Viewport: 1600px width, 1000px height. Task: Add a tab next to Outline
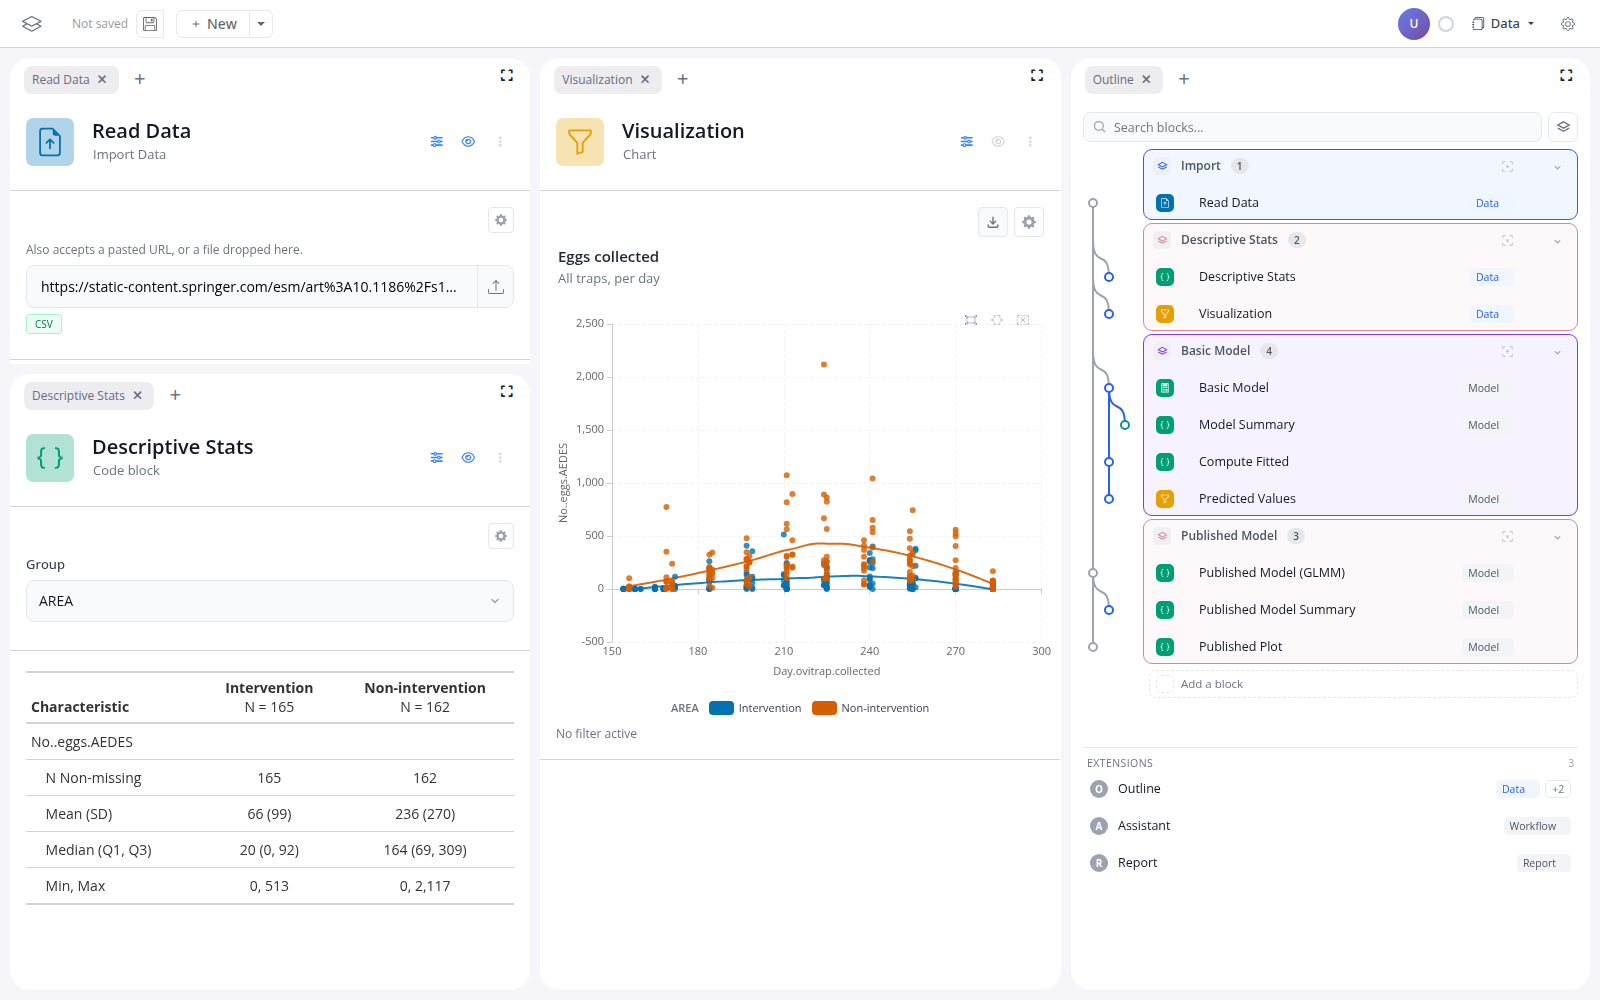click(x=1184, y=79)
